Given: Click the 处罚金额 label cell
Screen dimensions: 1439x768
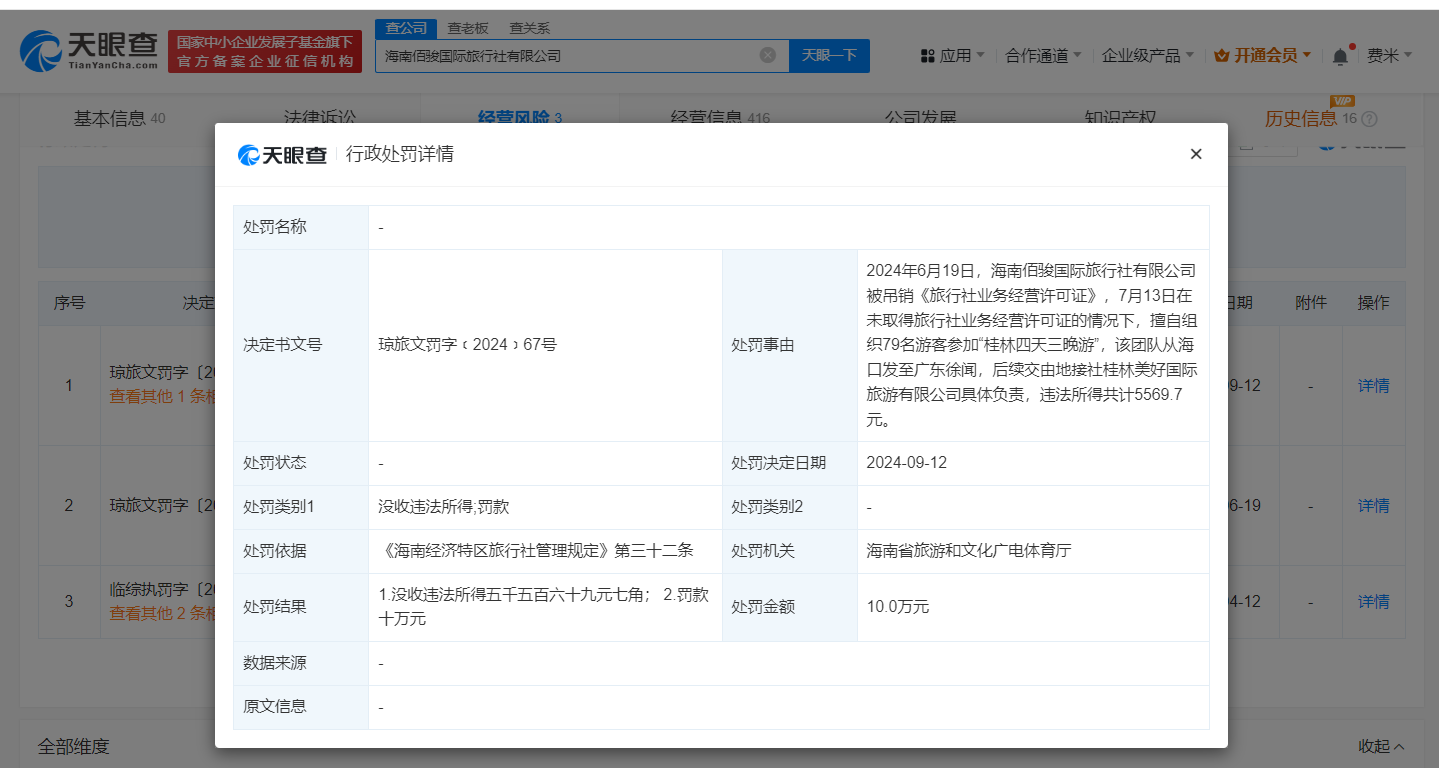Looking at the screenshot, I should pyautogui.click(x=790, y=607).
